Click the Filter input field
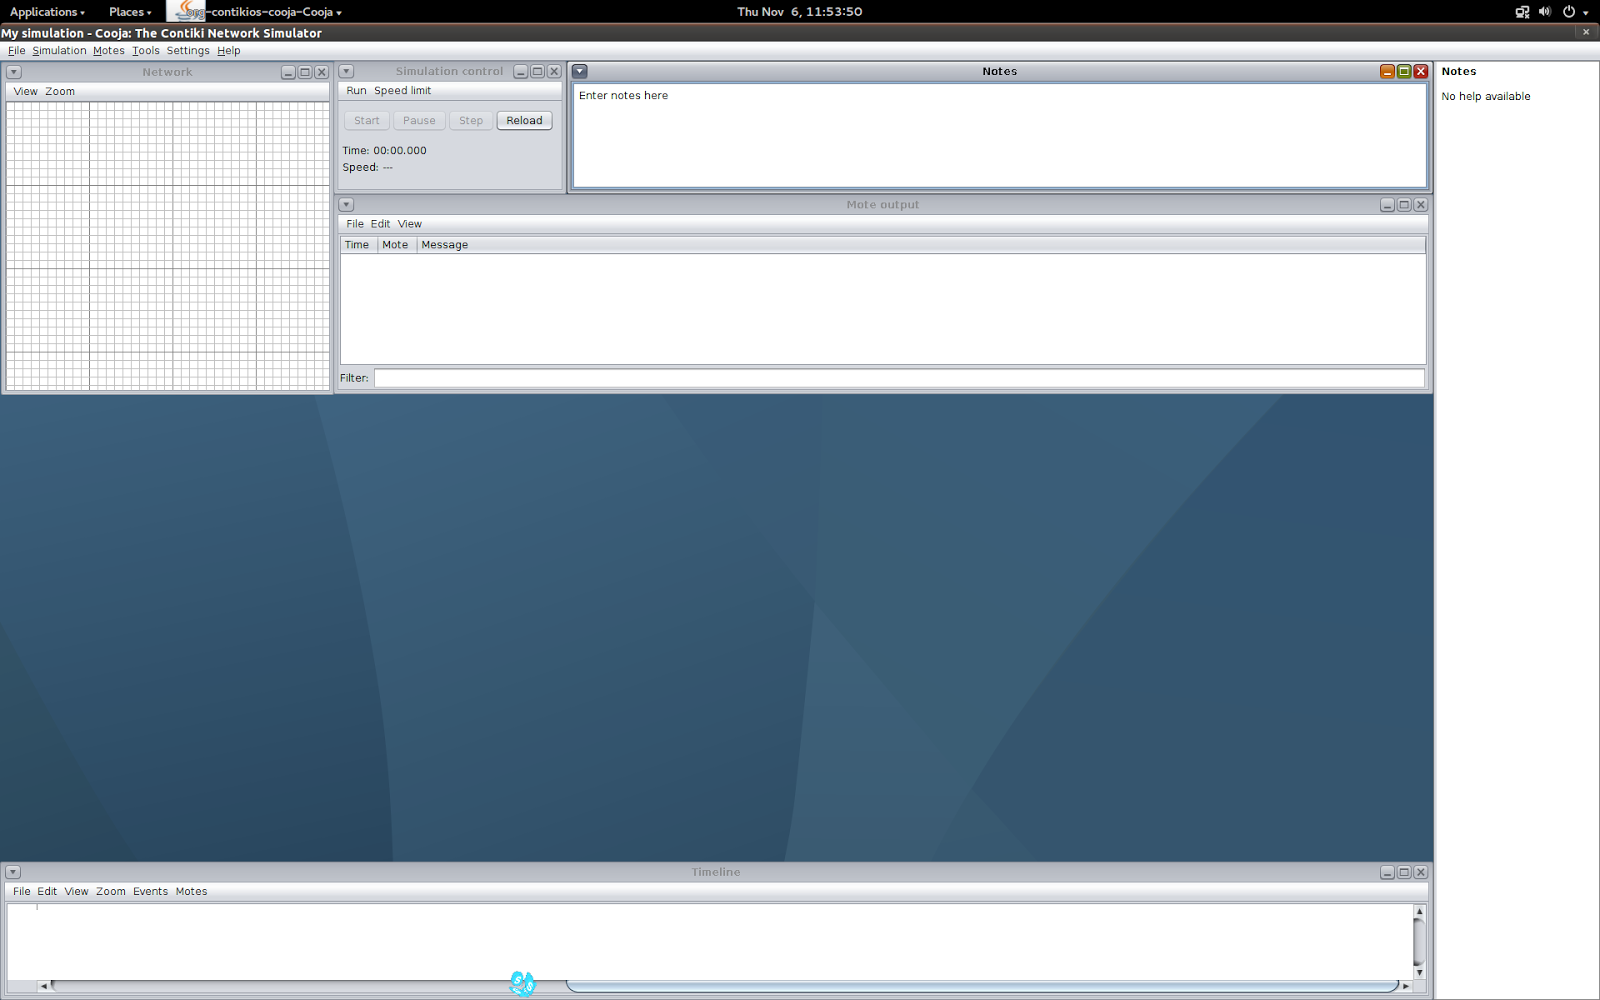The image size is (1600, 1000). 899,378
